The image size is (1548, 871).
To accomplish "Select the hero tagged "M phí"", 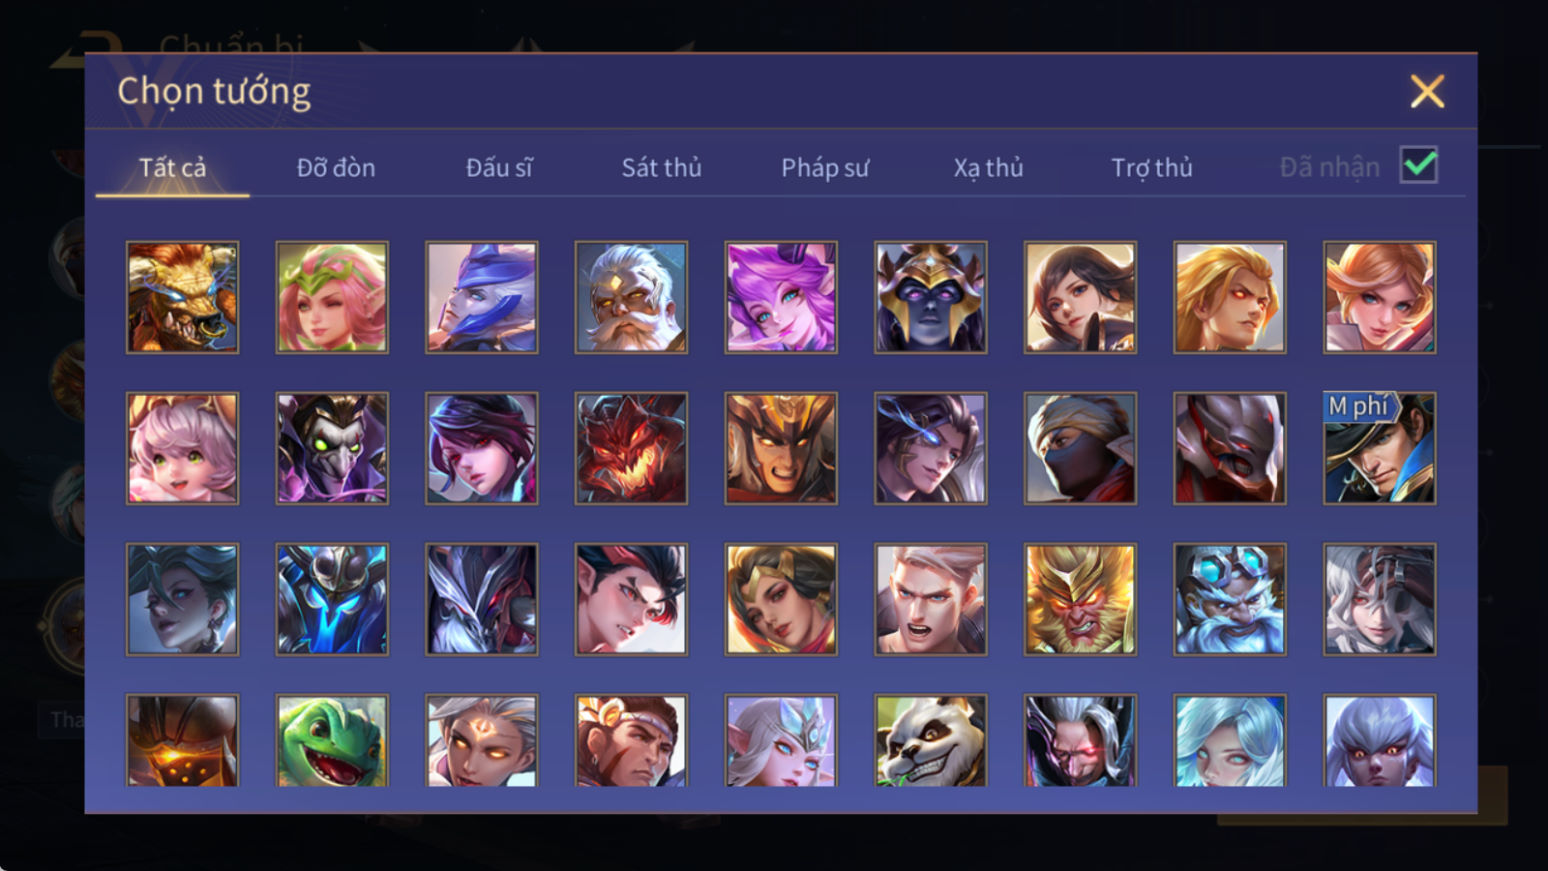I will tap(1379, 448).
